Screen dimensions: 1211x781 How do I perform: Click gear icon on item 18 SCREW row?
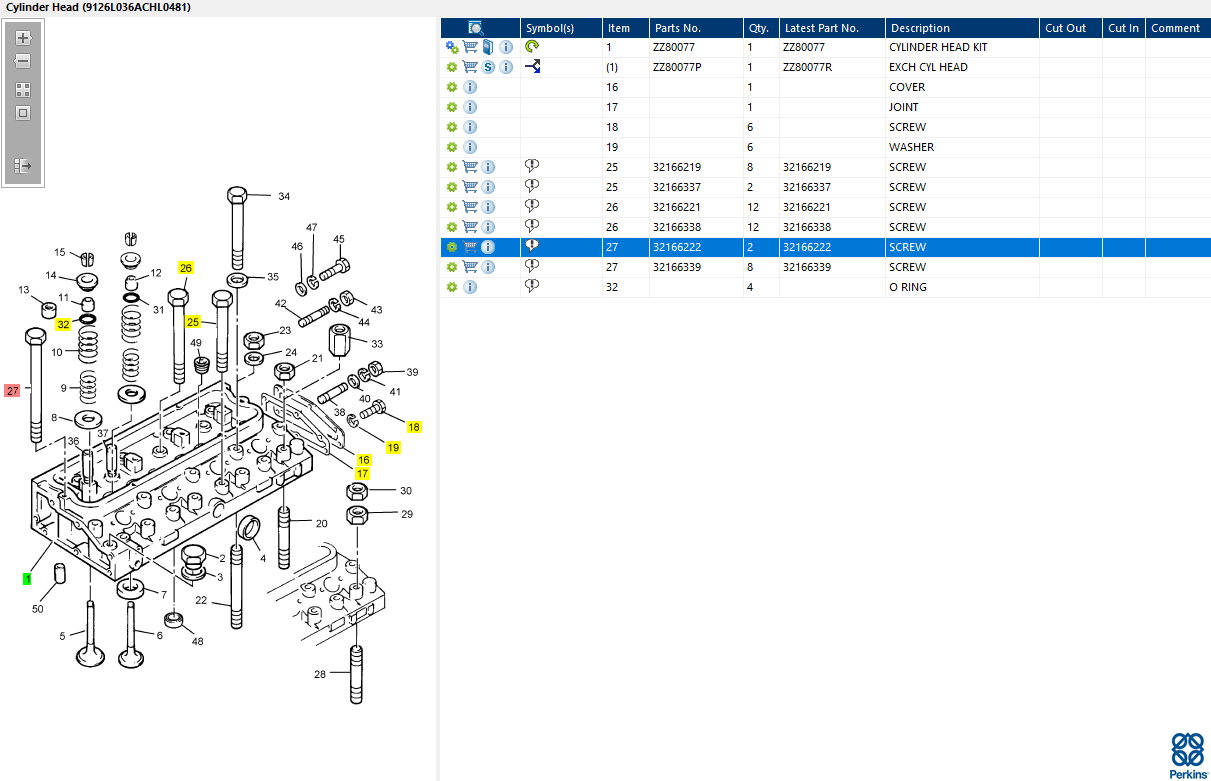coord(452,127)
